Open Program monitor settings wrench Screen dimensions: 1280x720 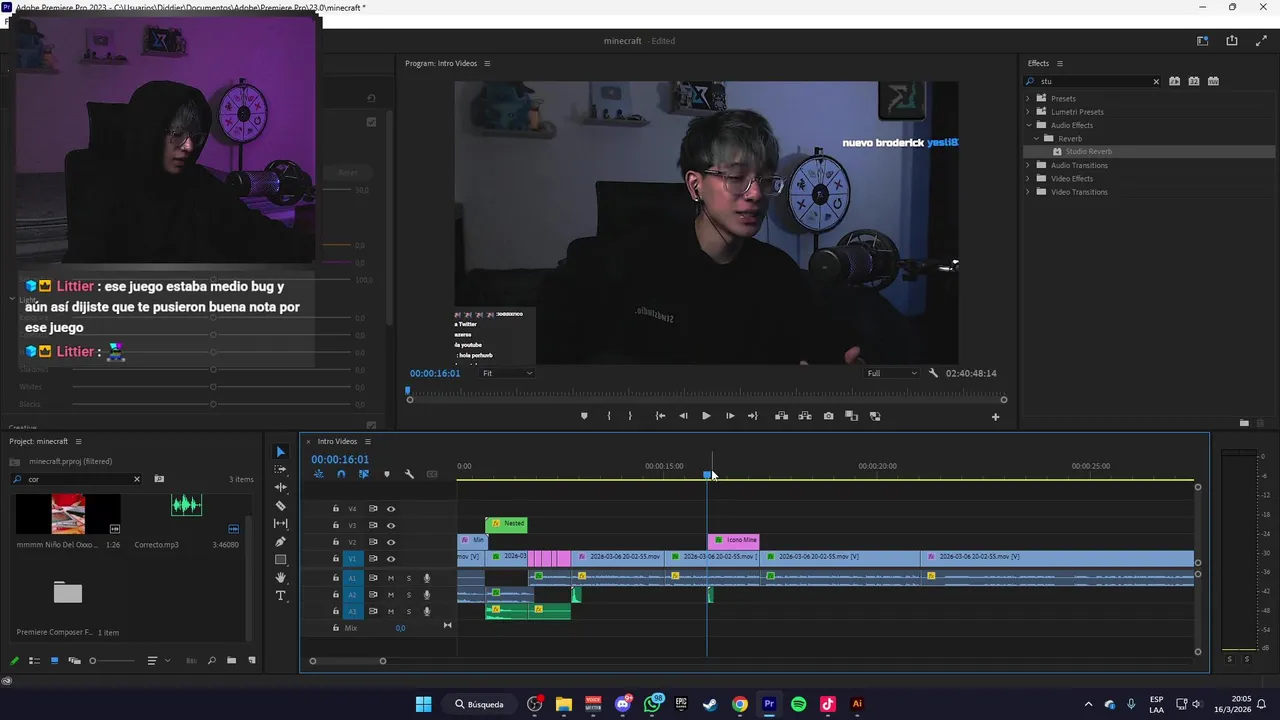(x=933, y=373)
